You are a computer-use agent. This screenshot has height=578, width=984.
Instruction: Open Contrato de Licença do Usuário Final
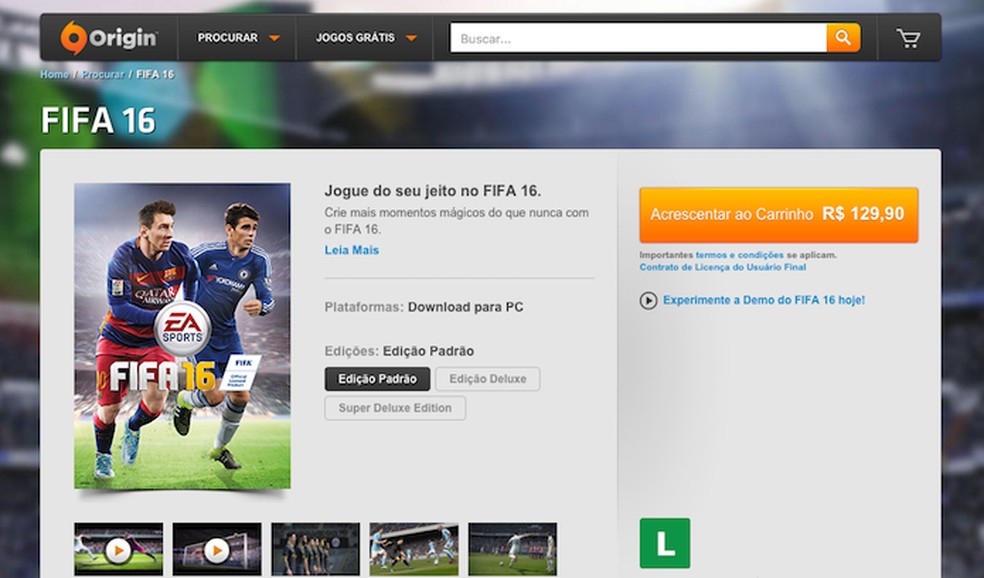coord(724,267)
